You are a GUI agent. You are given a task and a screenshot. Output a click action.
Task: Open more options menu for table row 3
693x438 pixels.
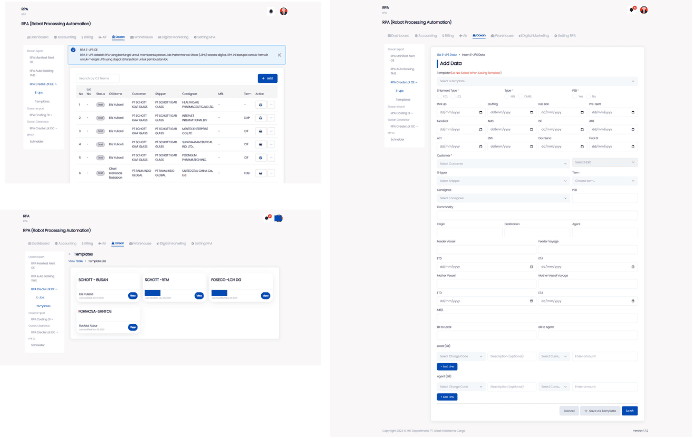tap(271, 131)
